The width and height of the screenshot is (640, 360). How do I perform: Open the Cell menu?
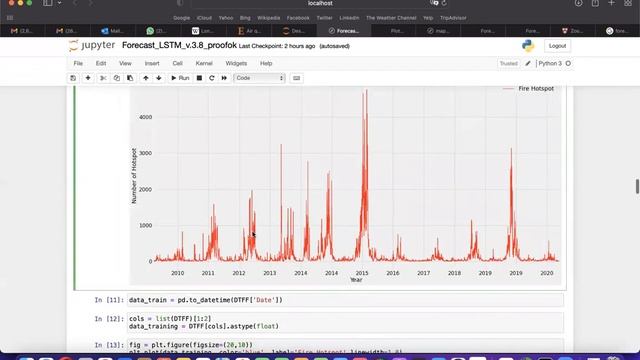[178, 63]
